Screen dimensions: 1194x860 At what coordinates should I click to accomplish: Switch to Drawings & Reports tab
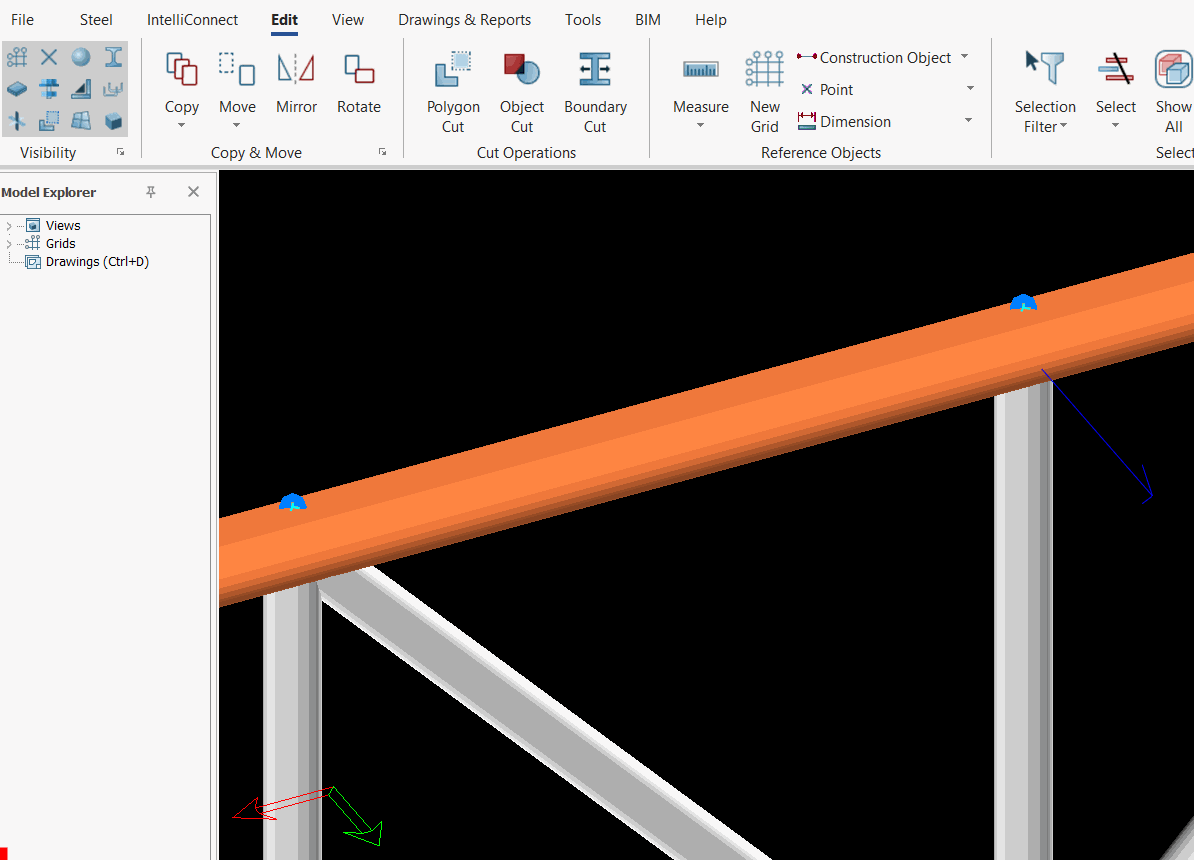coord(464,20)
